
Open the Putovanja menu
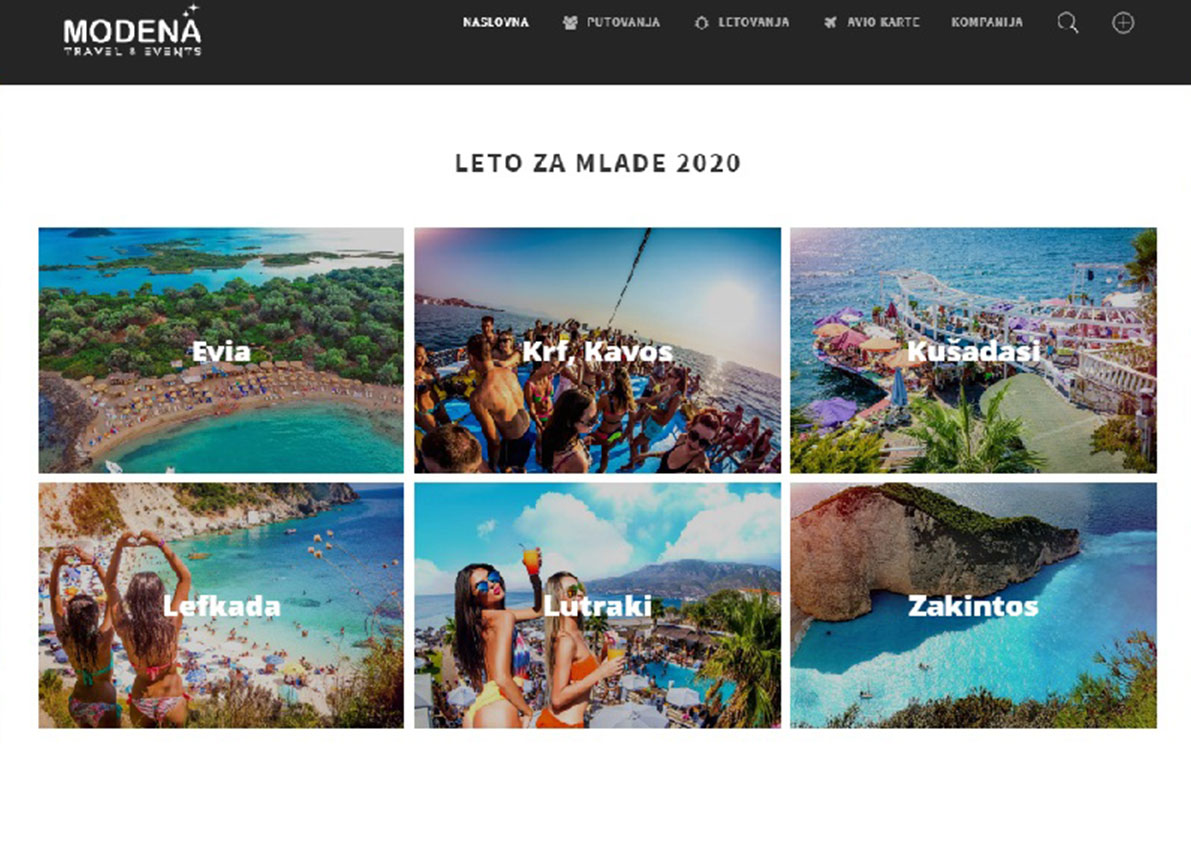(623, 23)
